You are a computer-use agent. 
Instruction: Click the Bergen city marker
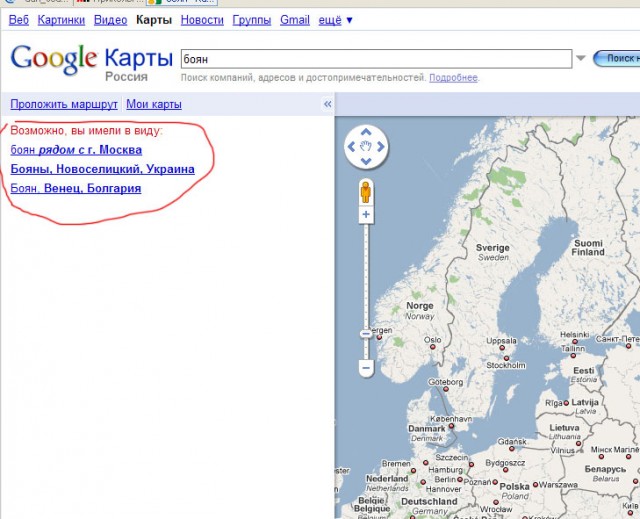tap(379, 337)
